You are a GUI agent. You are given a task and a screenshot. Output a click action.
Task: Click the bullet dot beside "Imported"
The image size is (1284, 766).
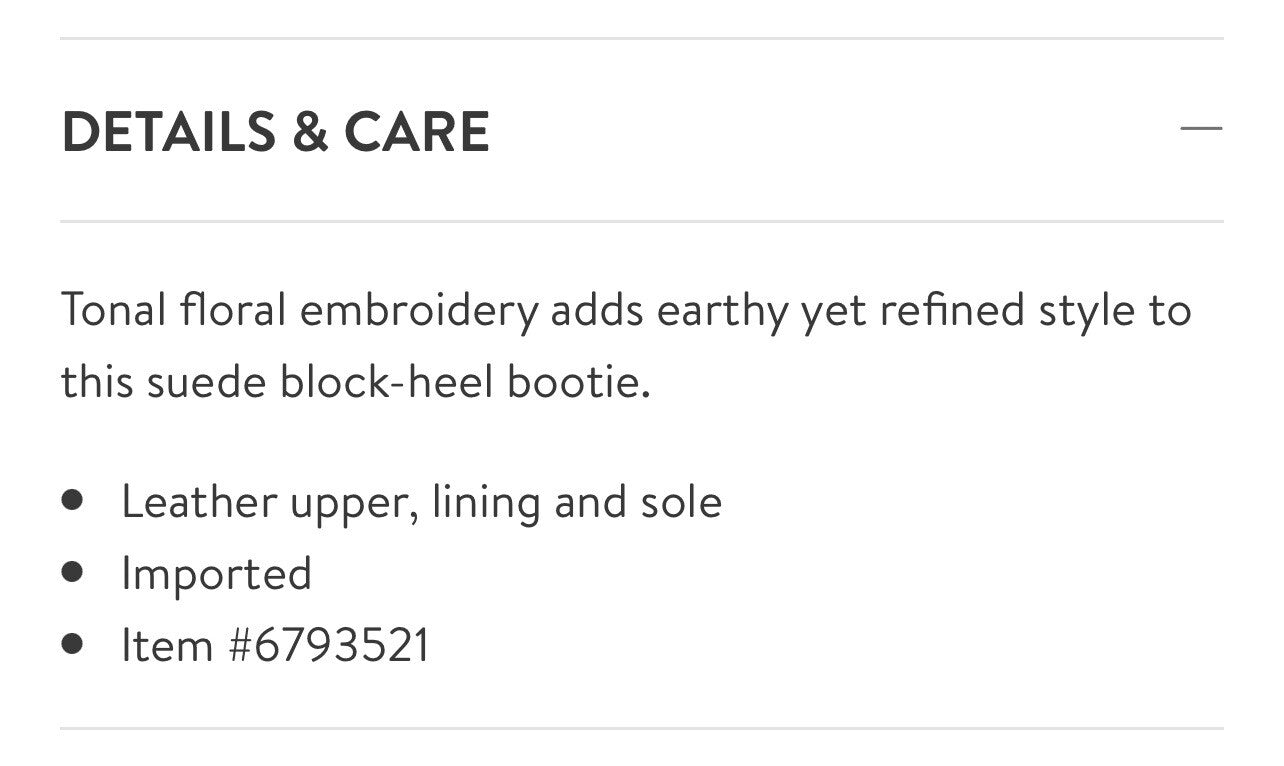(x=71, y=571)
